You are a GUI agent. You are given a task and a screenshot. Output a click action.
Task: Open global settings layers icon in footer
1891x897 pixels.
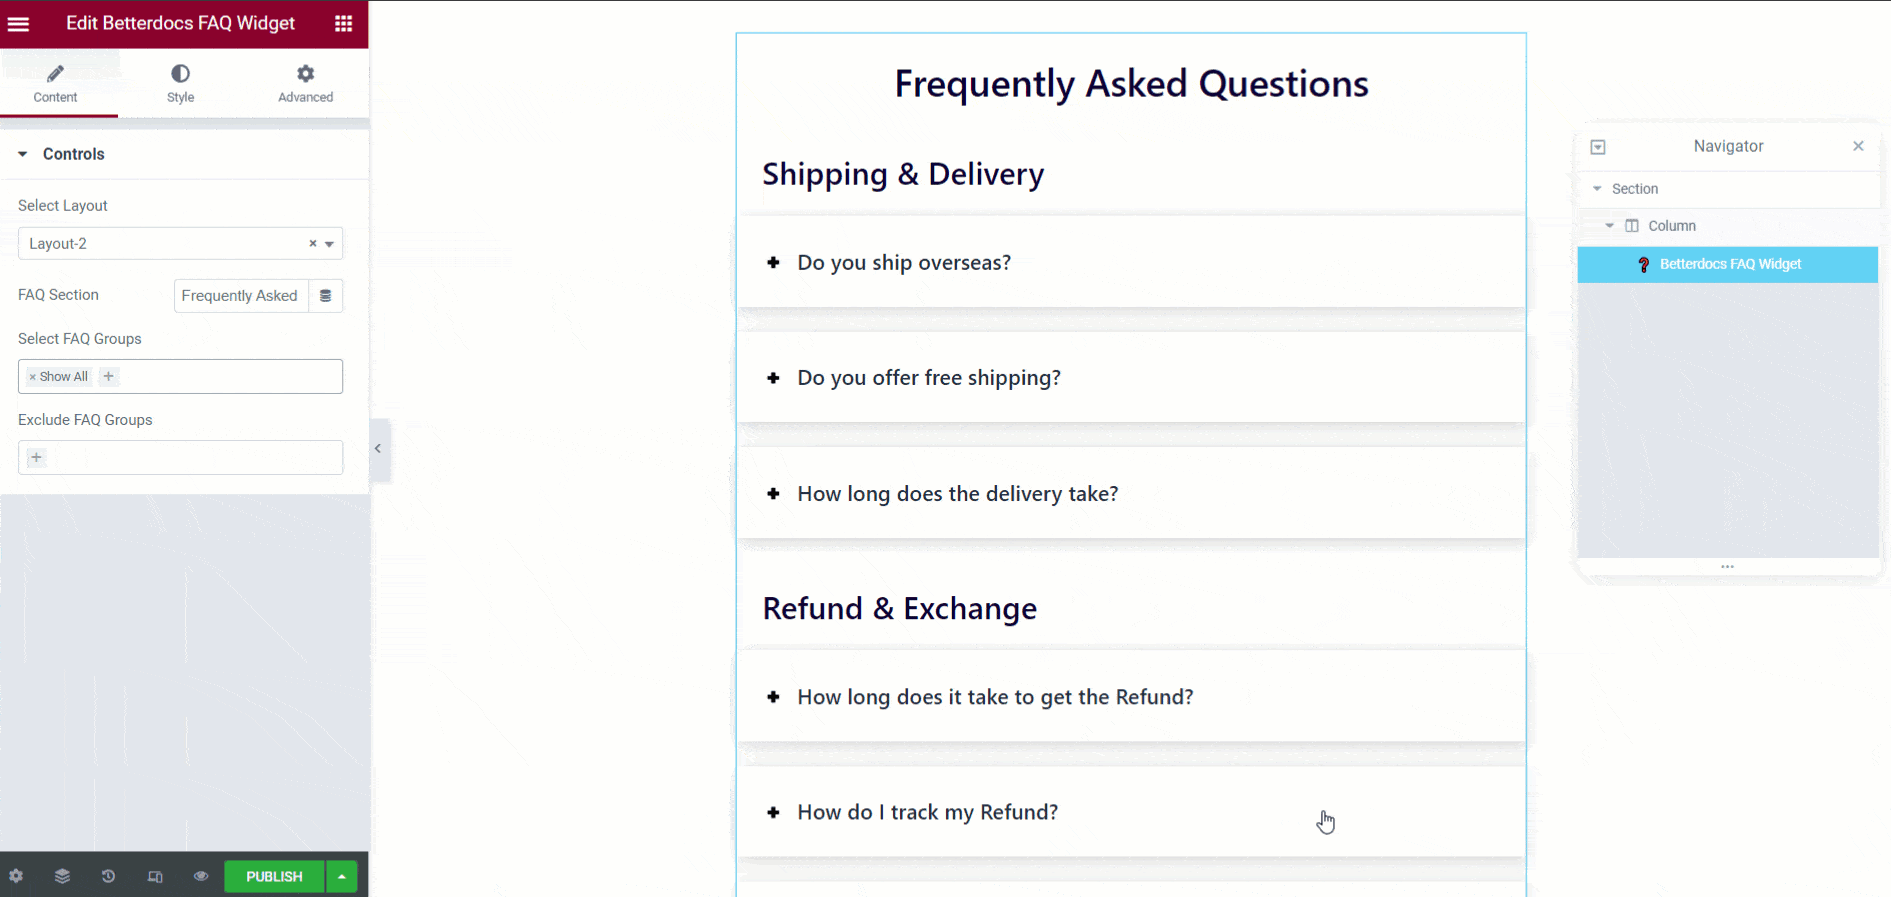[x=62, y=876]
